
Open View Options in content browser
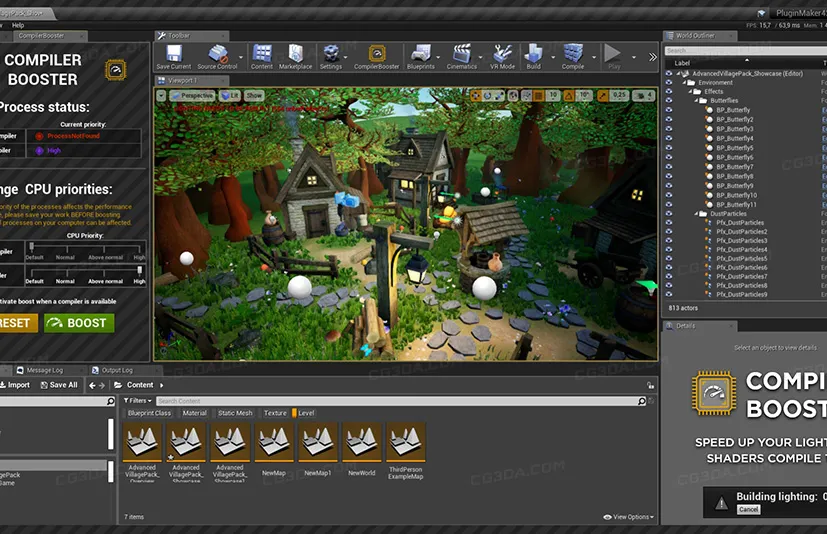pos(628,517)
